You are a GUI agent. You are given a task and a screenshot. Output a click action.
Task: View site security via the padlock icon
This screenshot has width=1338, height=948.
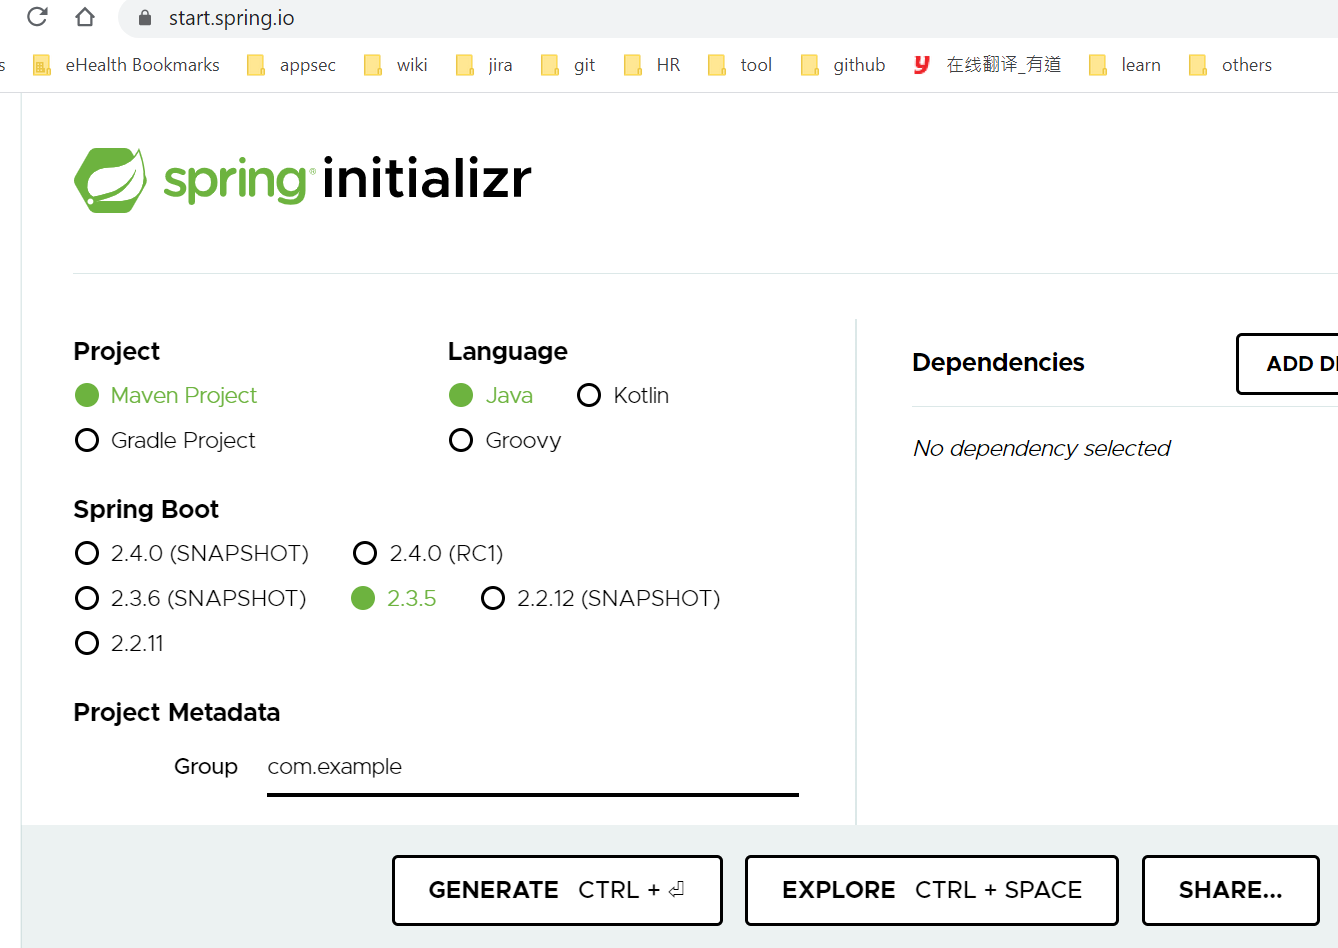click(145, 18)
